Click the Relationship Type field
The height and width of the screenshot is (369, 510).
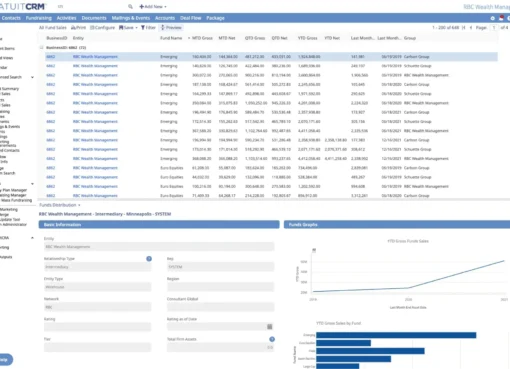pos(97,267)
